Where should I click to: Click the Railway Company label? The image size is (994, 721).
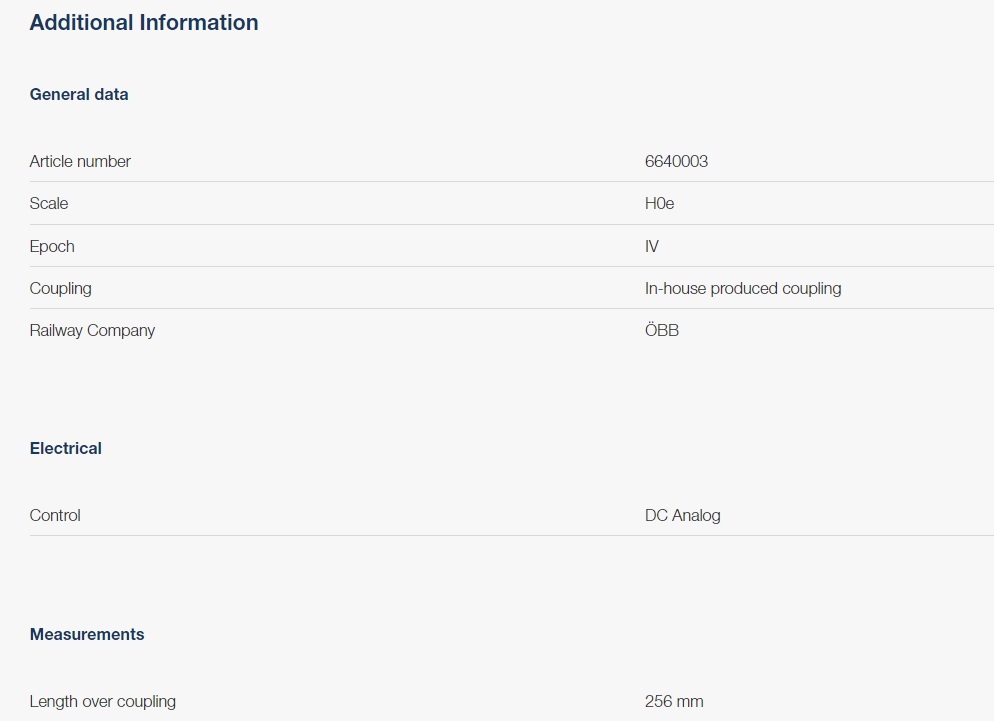pos(92,331)
